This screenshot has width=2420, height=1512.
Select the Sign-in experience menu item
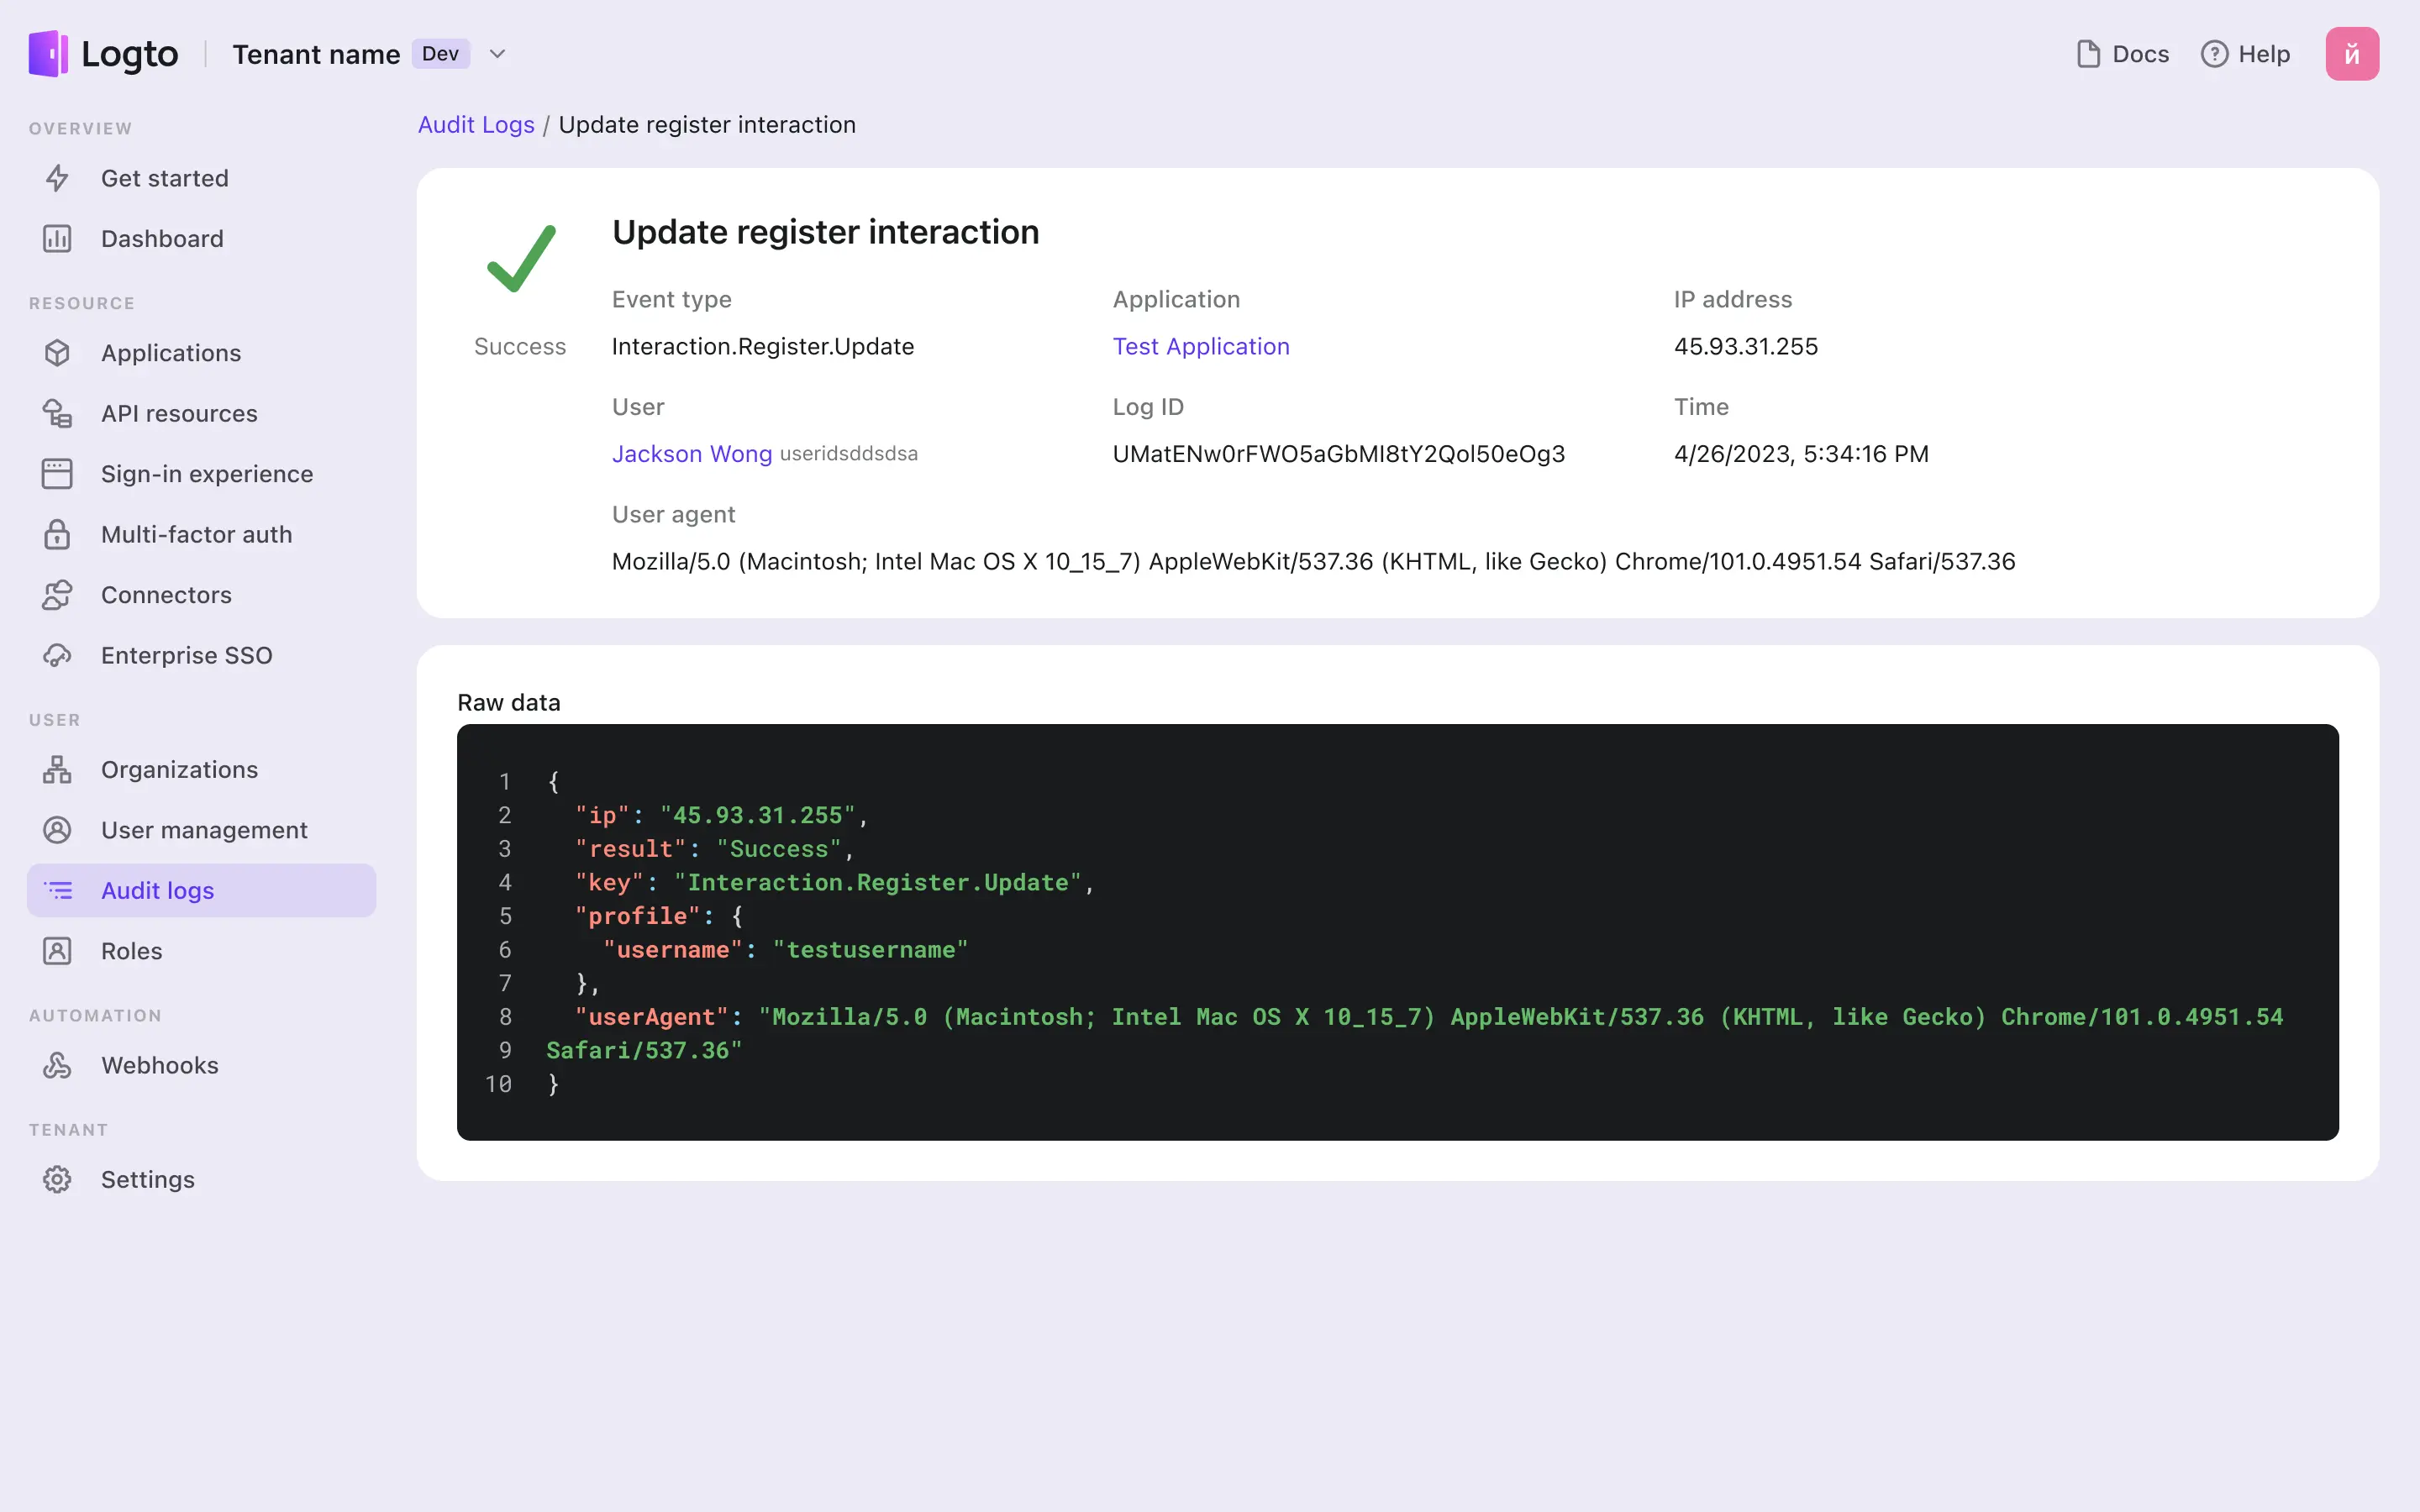coord(208,474)
